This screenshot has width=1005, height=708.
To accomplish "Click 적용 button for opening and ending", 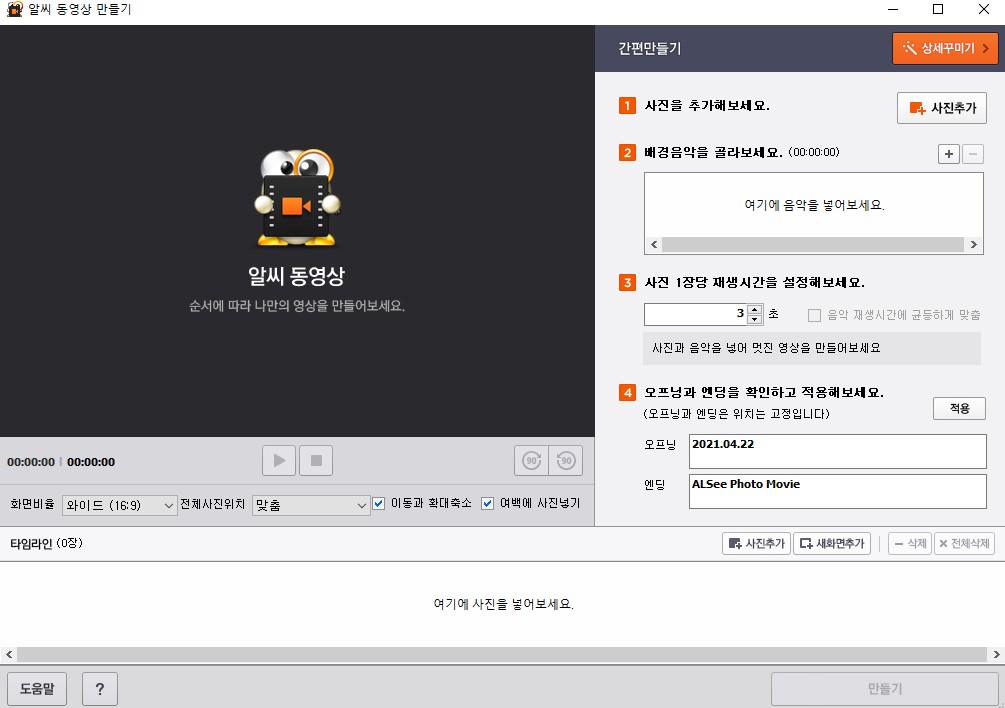I will click(959, 408).
